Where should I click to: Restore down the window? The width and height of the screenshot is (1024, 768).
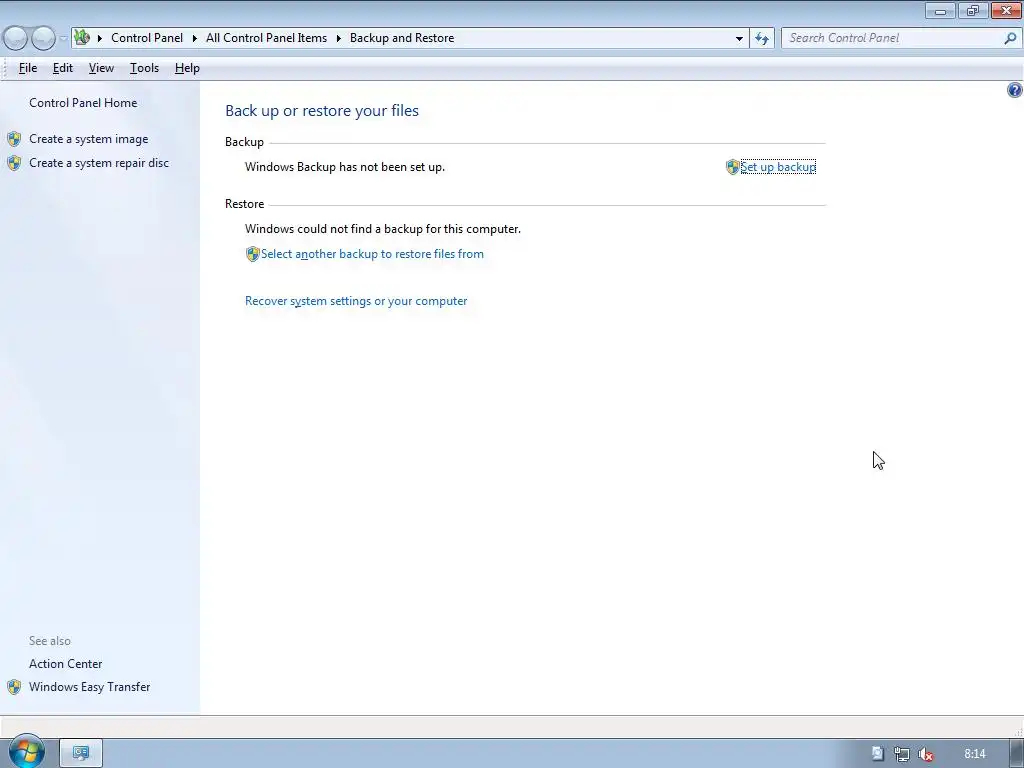[973, 10]
